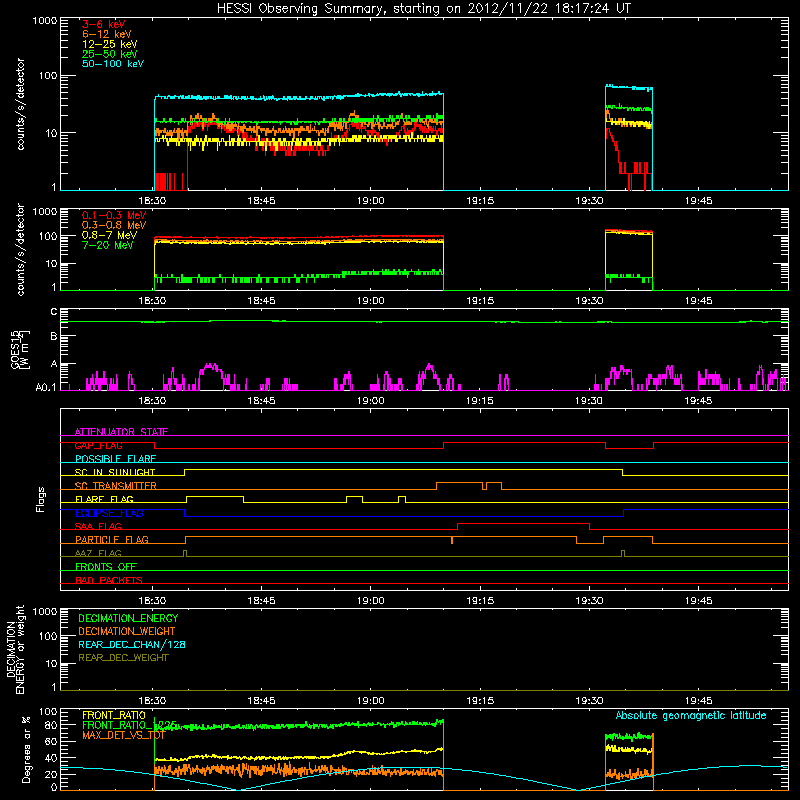Select the green 7-20 MeV legend label
Image resolution: width=800 pixels, height=800 pixels.
[x=108, y=245]
